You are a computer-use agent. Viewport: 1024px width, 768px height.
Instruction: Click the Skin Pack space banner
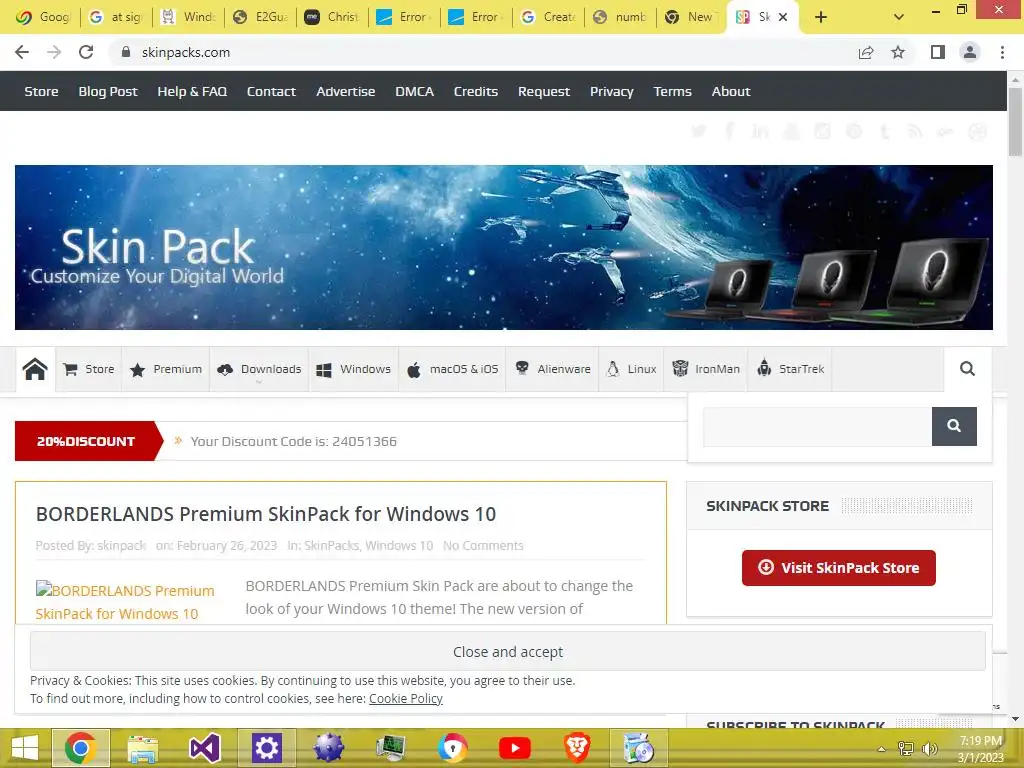point(504,248)
